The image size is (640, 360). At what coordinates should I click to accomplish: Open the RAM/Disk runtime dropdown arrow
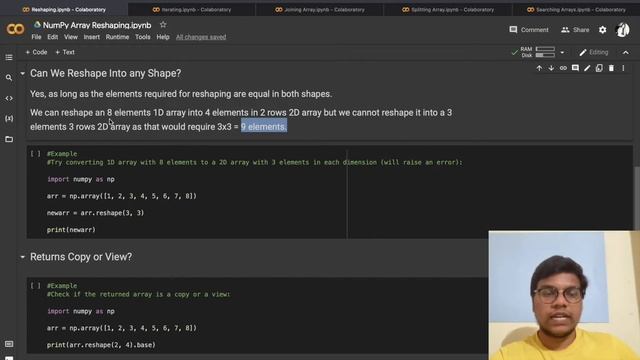tap(562, 52)
